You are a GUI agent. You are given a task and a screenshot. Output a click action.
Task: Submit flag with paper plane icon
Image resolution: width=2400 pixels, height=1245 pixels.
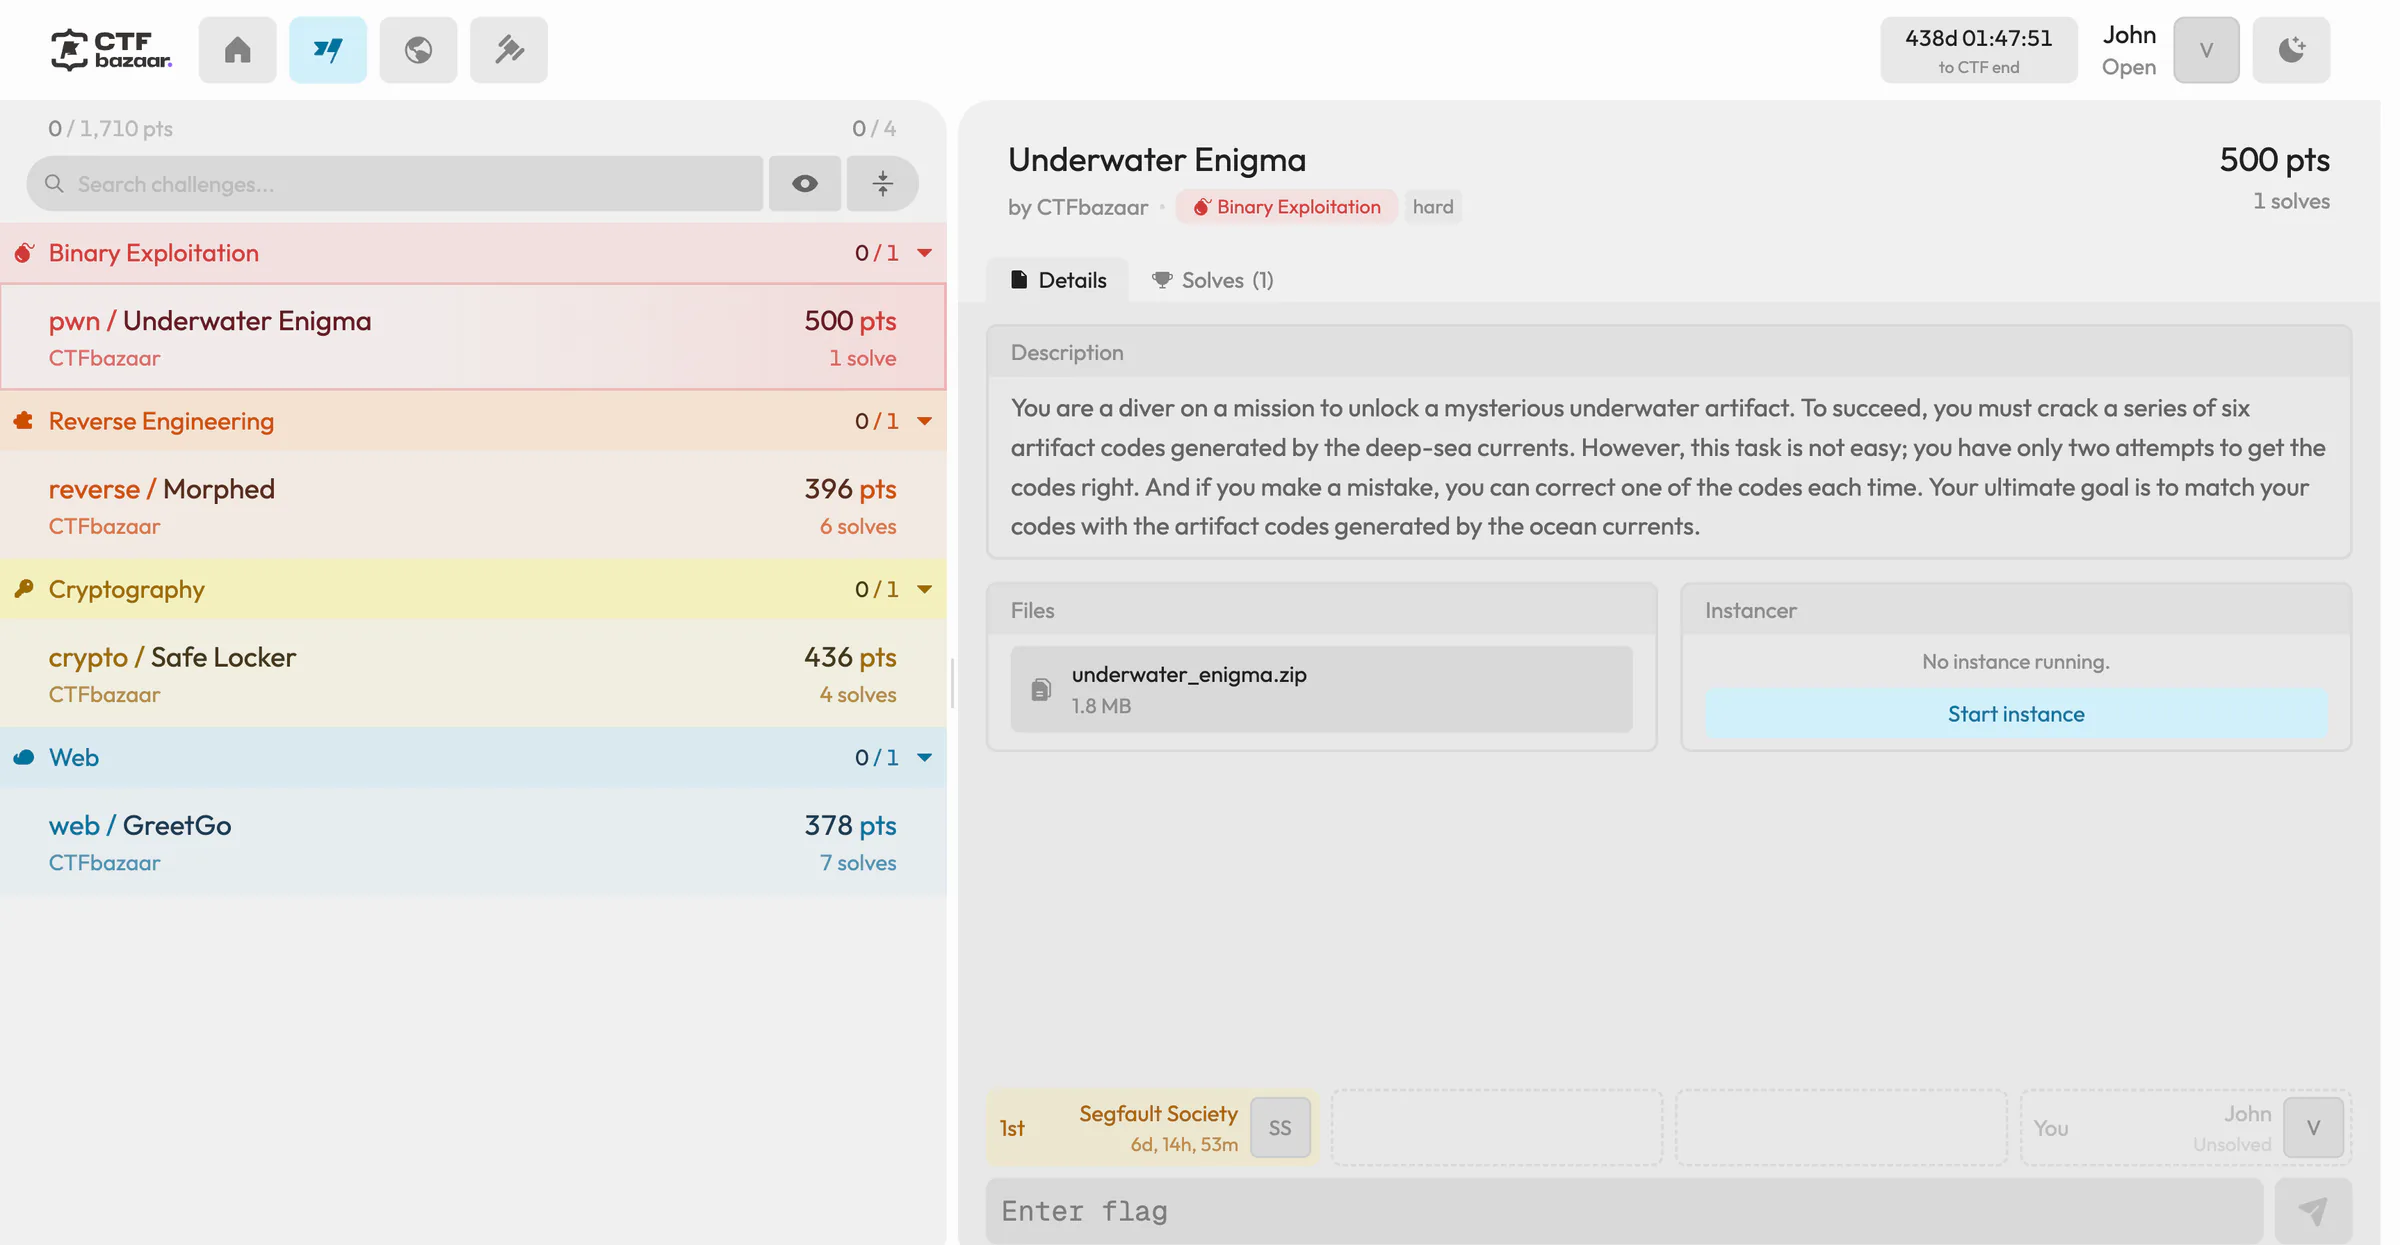coord(2313,1211)
